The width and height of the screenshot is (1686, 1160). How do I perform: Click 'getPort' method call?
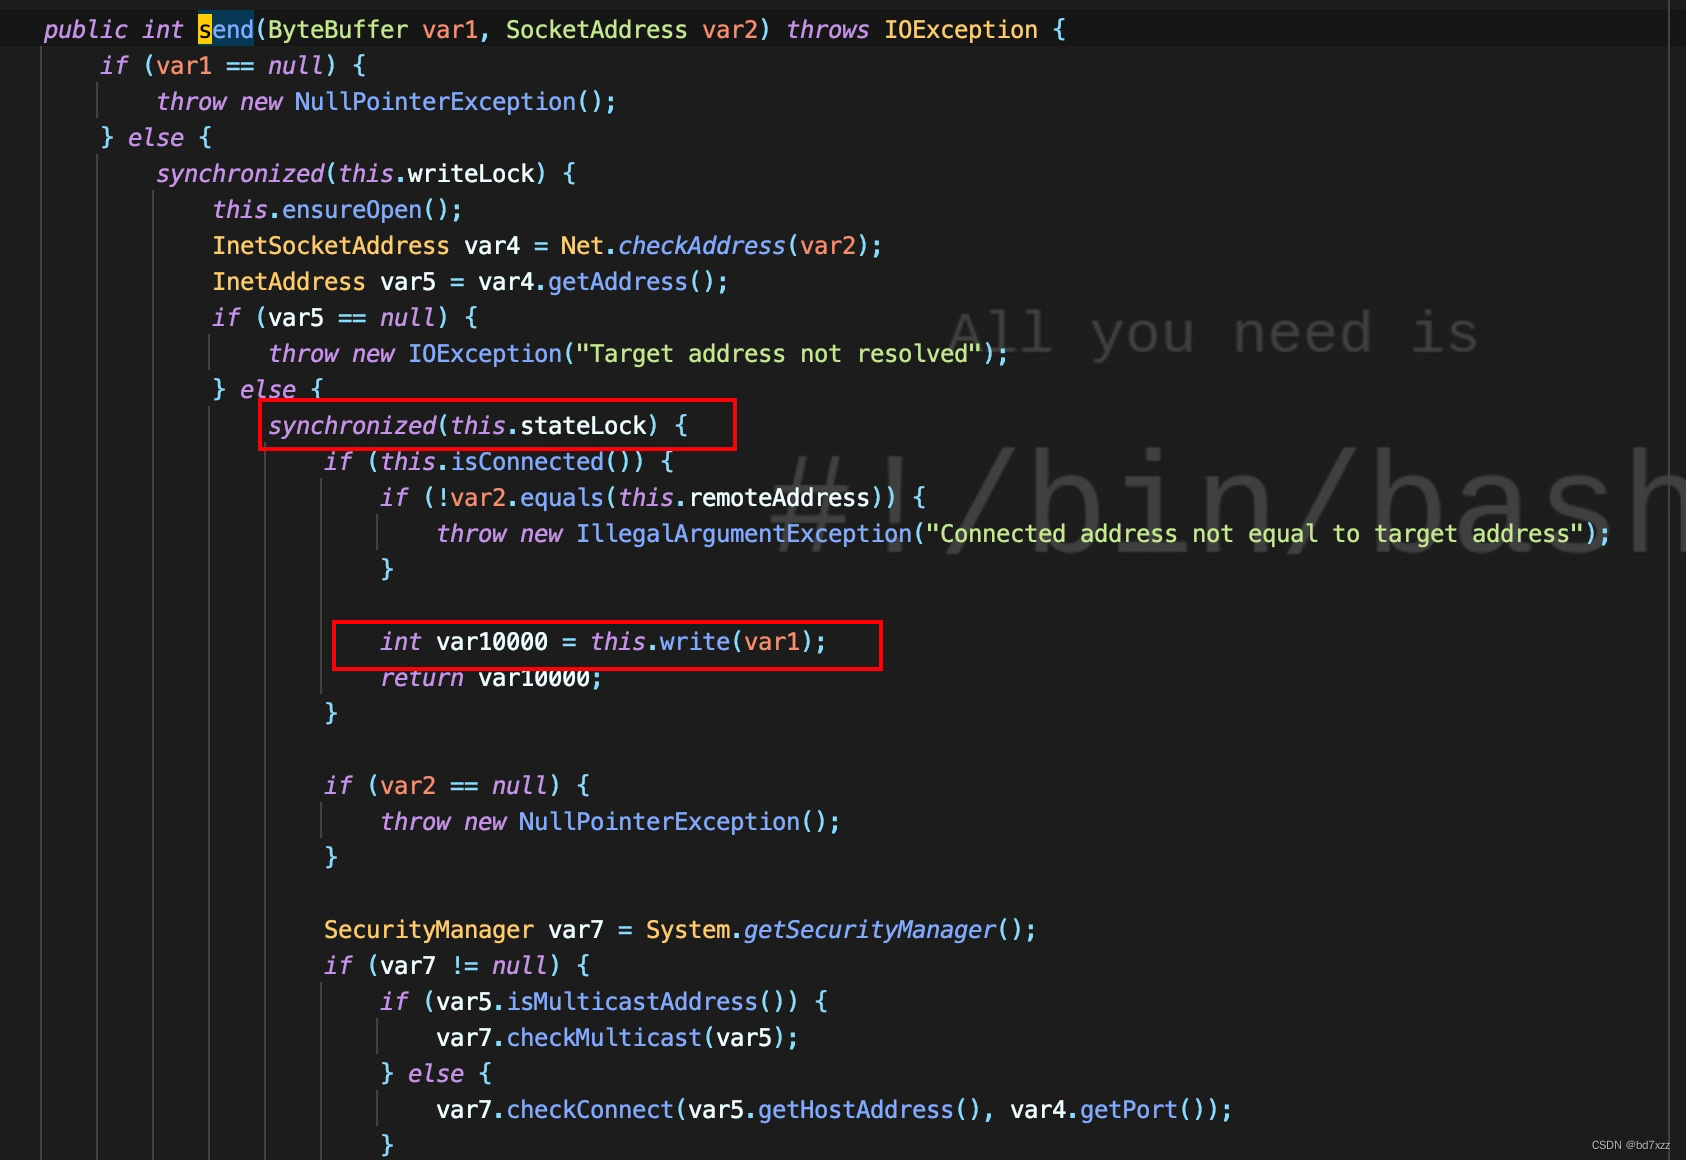point(1129,1110)
